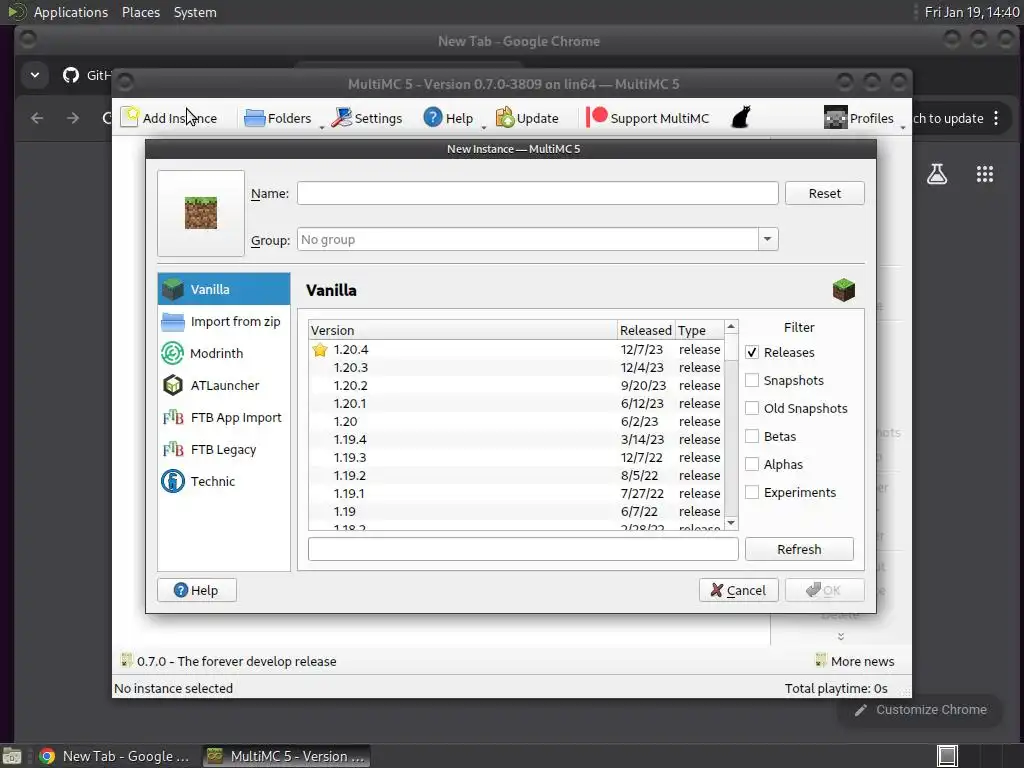This screenshot has width=1024, height=768.
Task: Click the black cat icon
Action: [741, 118]
